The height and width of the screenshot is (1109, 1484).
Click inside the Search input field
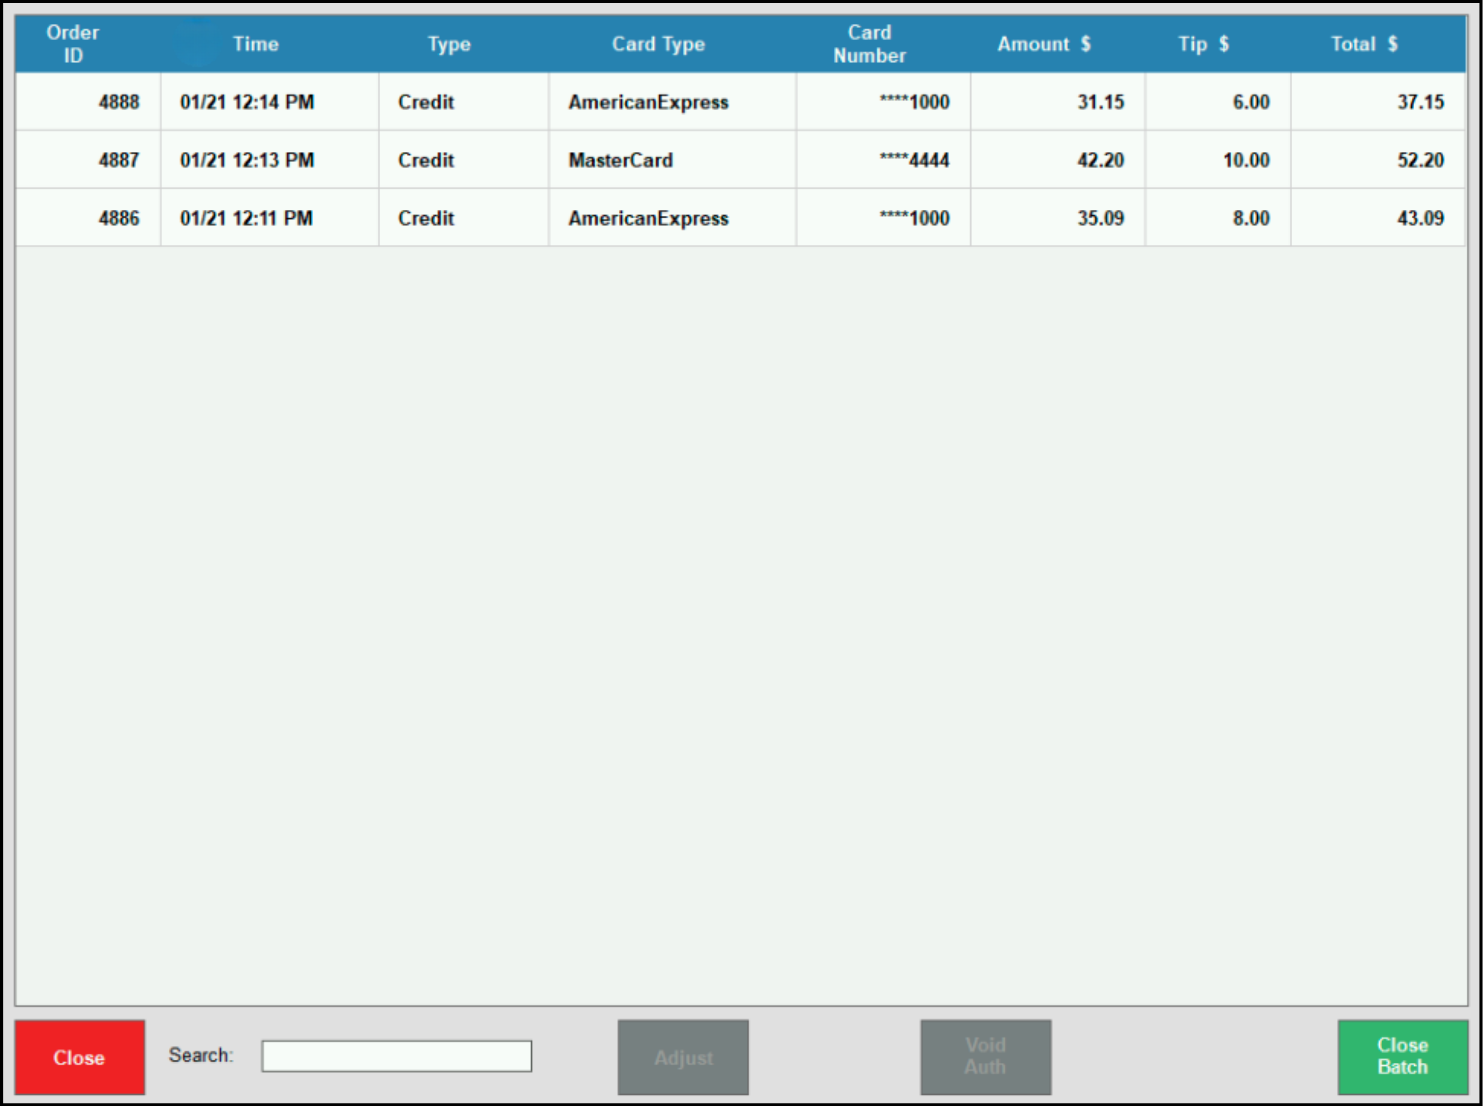point(396,1056)
